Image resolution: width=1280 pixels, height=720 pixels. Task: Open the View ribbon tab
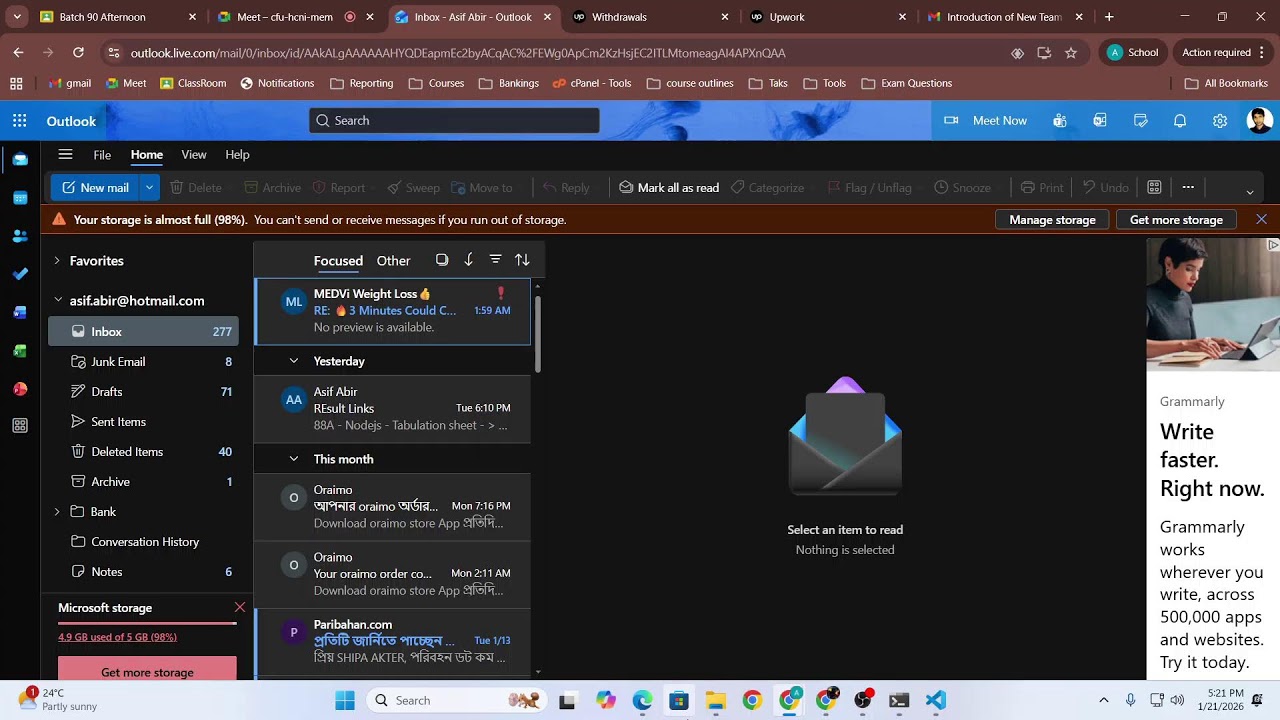point(194,155)
